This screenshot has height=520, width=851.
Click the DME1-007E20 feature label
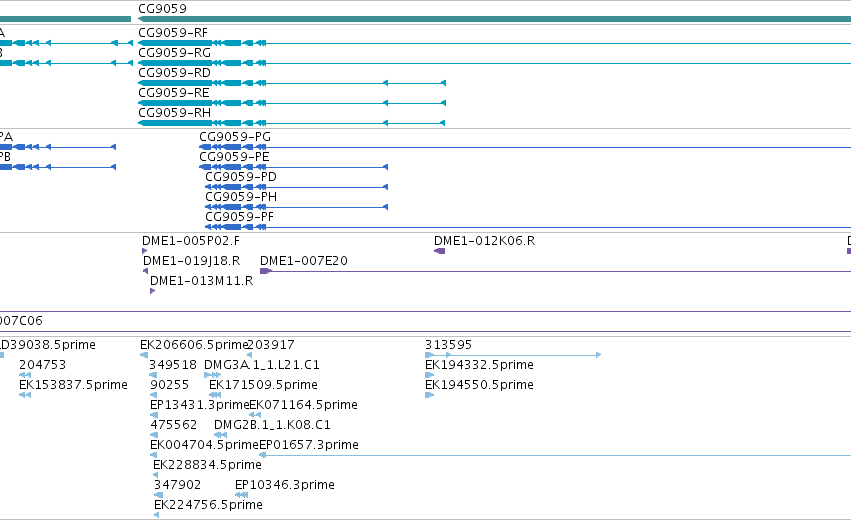pyautogui.click(x=304, y=261)
